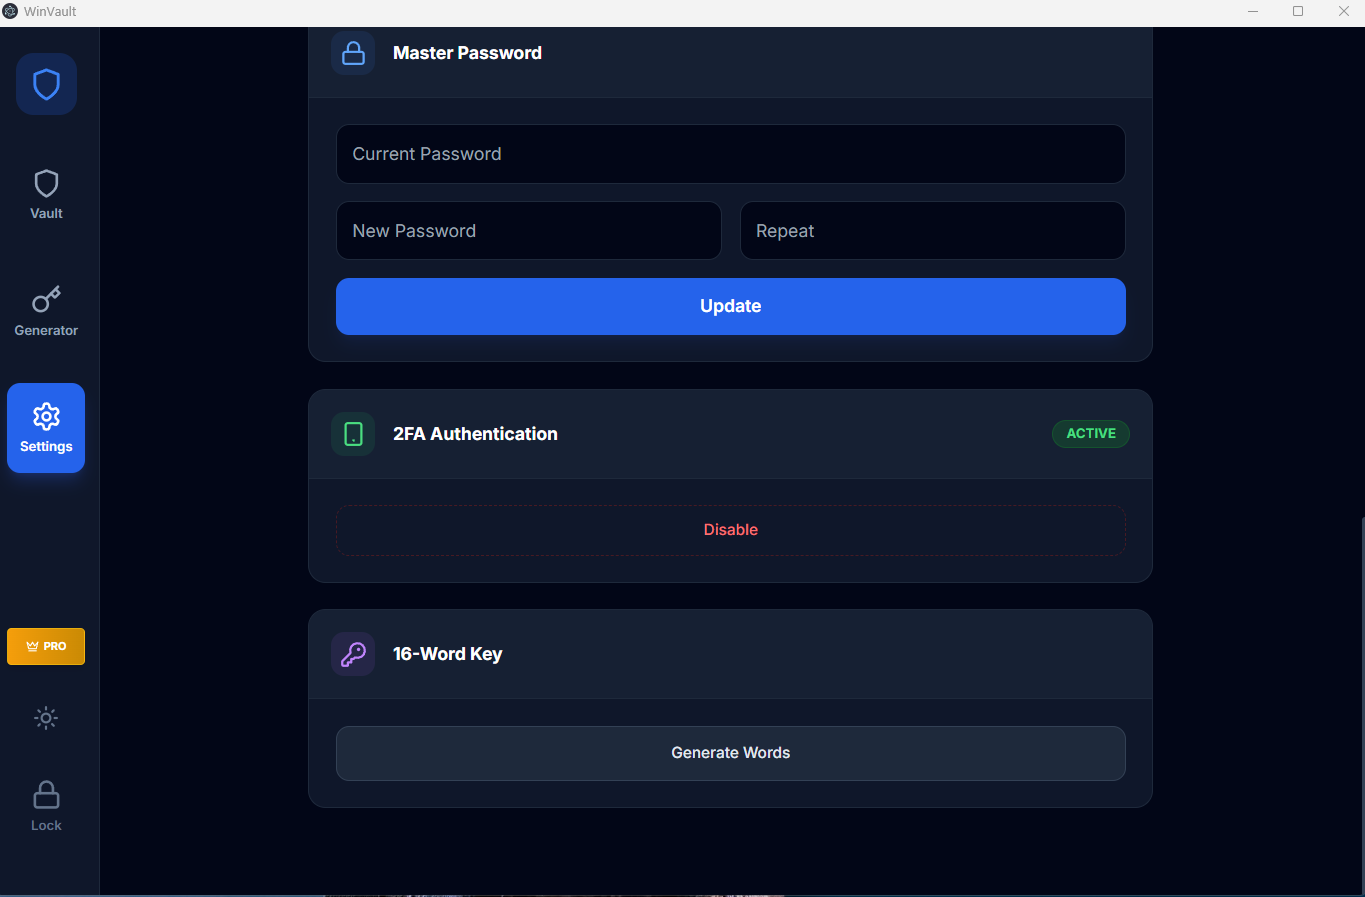This screenshot has height=897, width=1365.
Task: Lock the vault using the Lock icon
Action: coord(46,805)
